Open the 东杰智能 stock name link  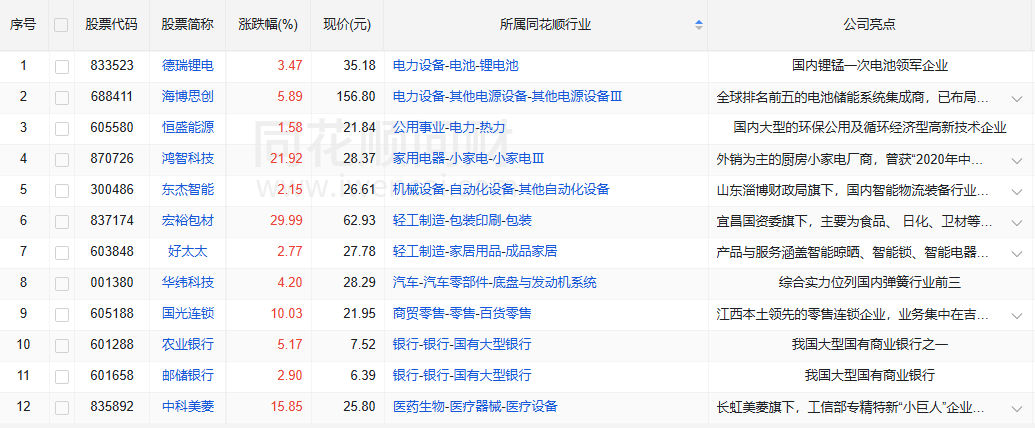(188, 190)
